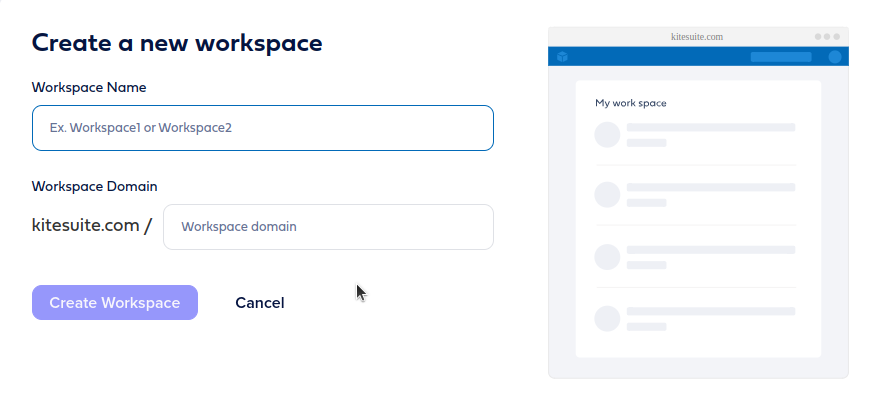Select the third avatar circle in preview list

pyautogui.click(x=607, y=256)
